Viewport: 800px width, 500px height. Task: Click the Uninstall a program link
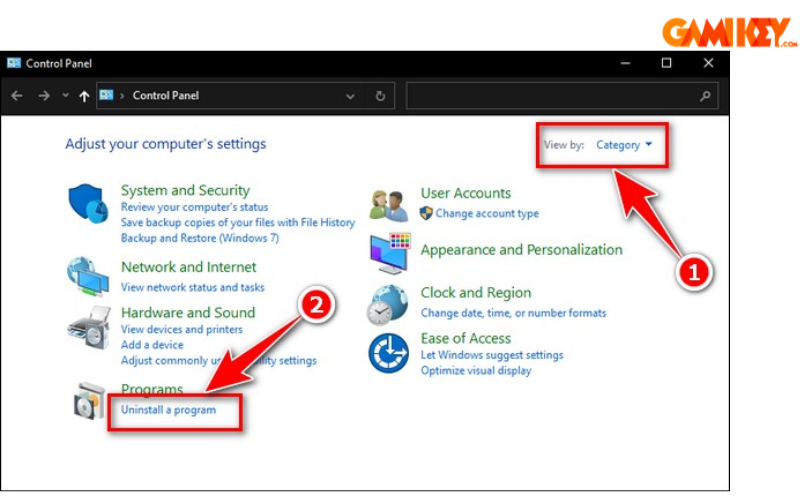tap(168, 410)
